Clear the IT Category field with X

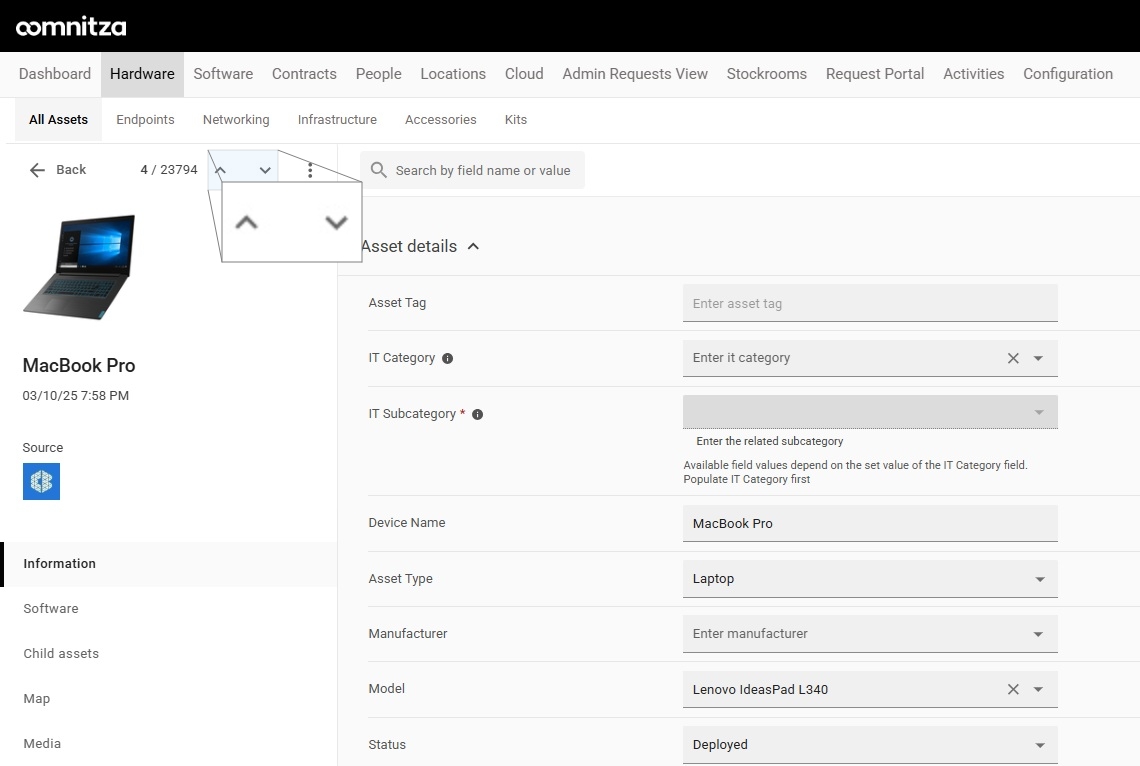(x=1013, y=358)
